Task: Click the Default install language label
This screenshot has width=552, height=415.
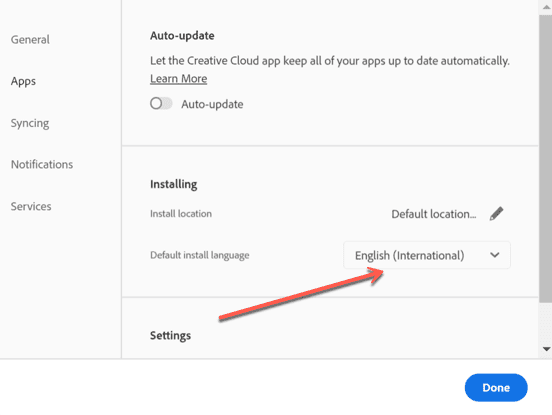Action: [200, 255]
